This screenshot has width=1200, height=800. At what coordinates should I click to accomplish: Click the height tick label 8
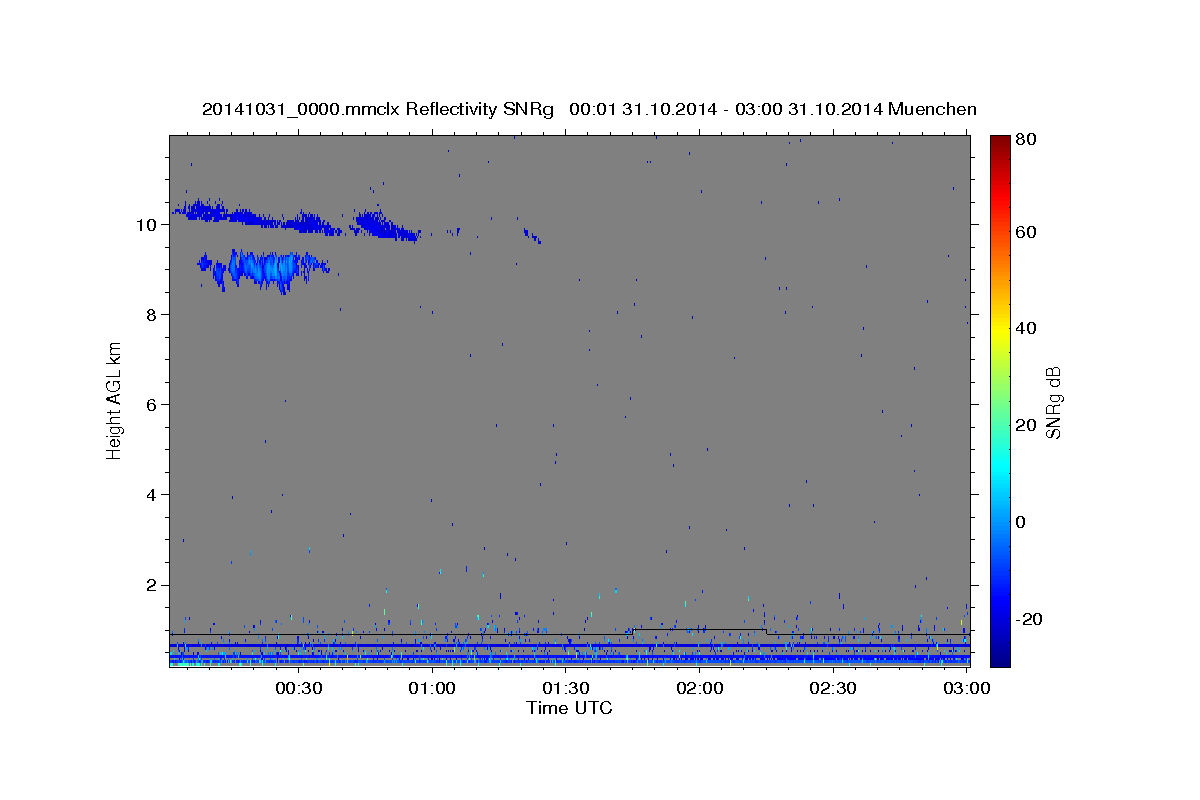tap(152, 314)
